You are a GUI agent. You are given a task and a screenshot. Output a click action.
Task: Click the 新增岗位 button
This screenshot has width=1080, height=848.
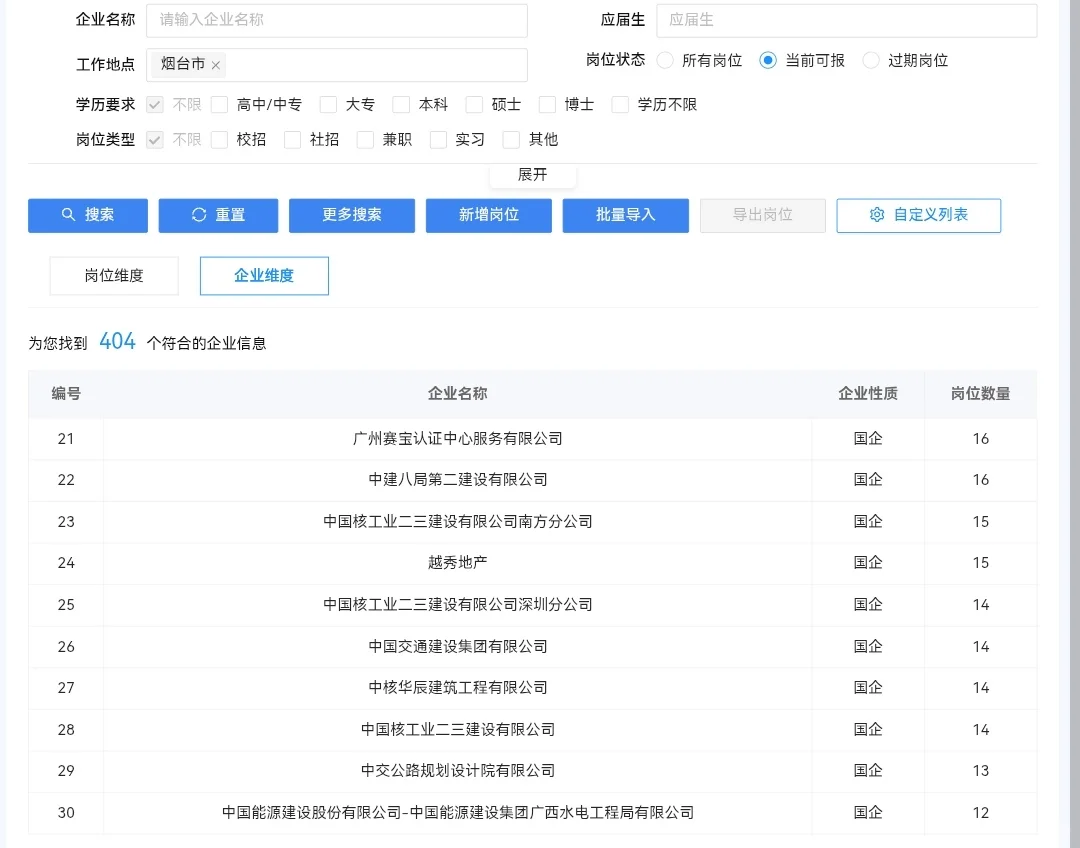click(489, 216)
